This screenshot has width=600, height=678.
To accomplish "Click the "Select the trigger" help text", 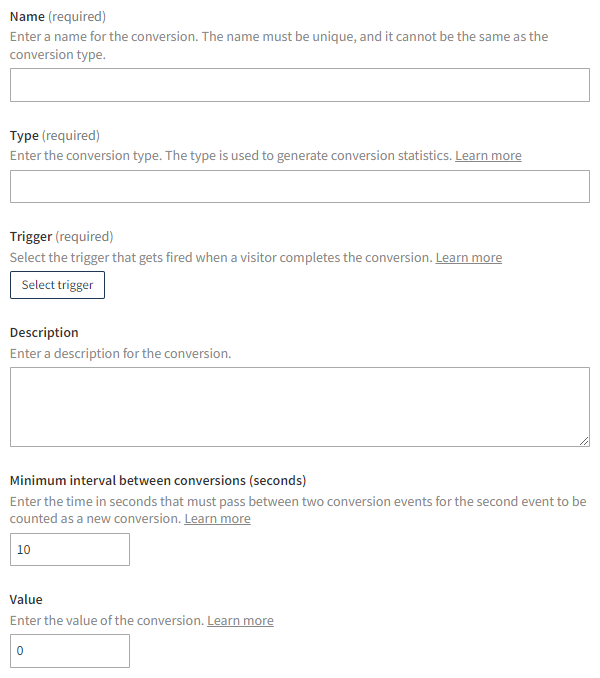I will click(220, 258).
